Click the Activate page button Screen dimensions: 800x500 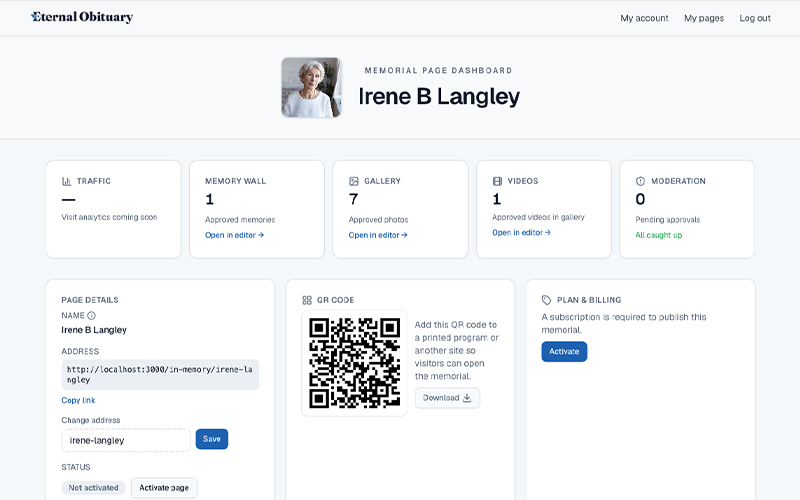click(x=164, y=488)
